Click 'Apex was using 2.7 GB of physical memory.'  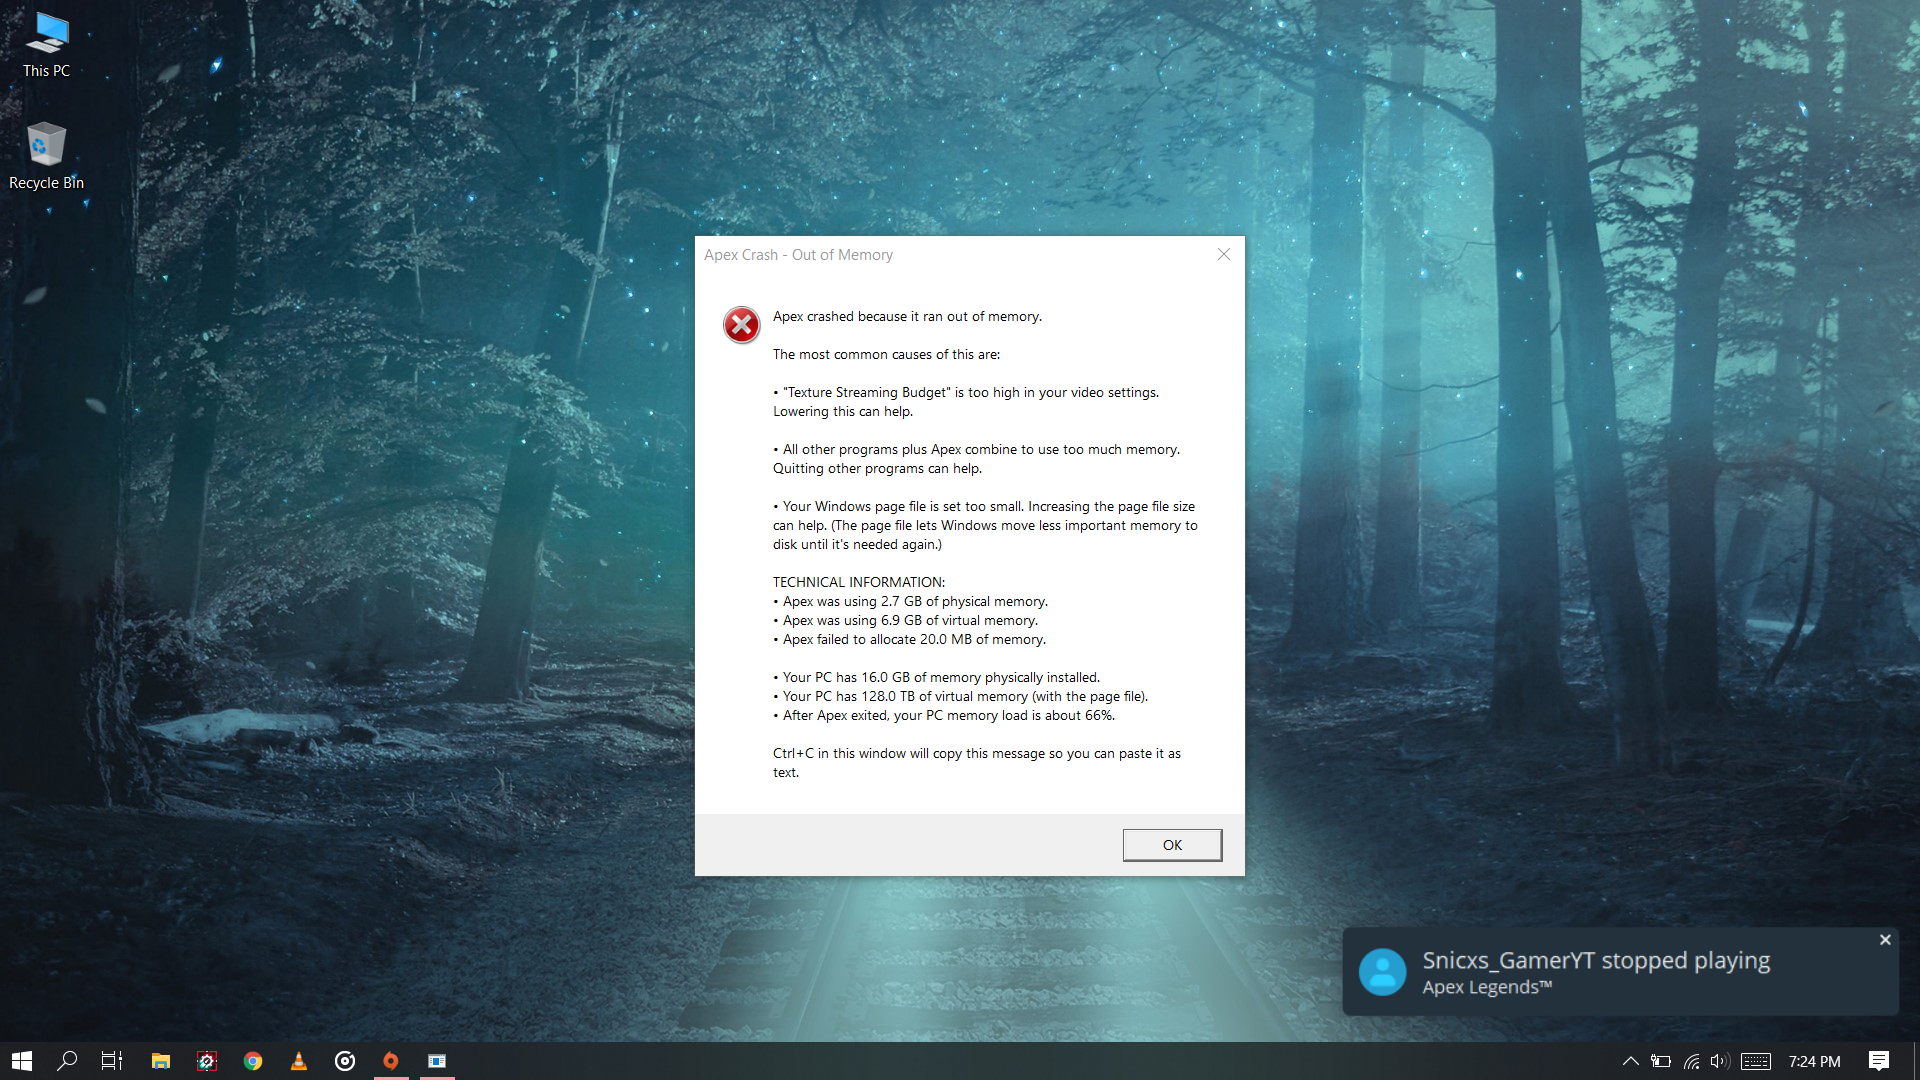[911, 601]
